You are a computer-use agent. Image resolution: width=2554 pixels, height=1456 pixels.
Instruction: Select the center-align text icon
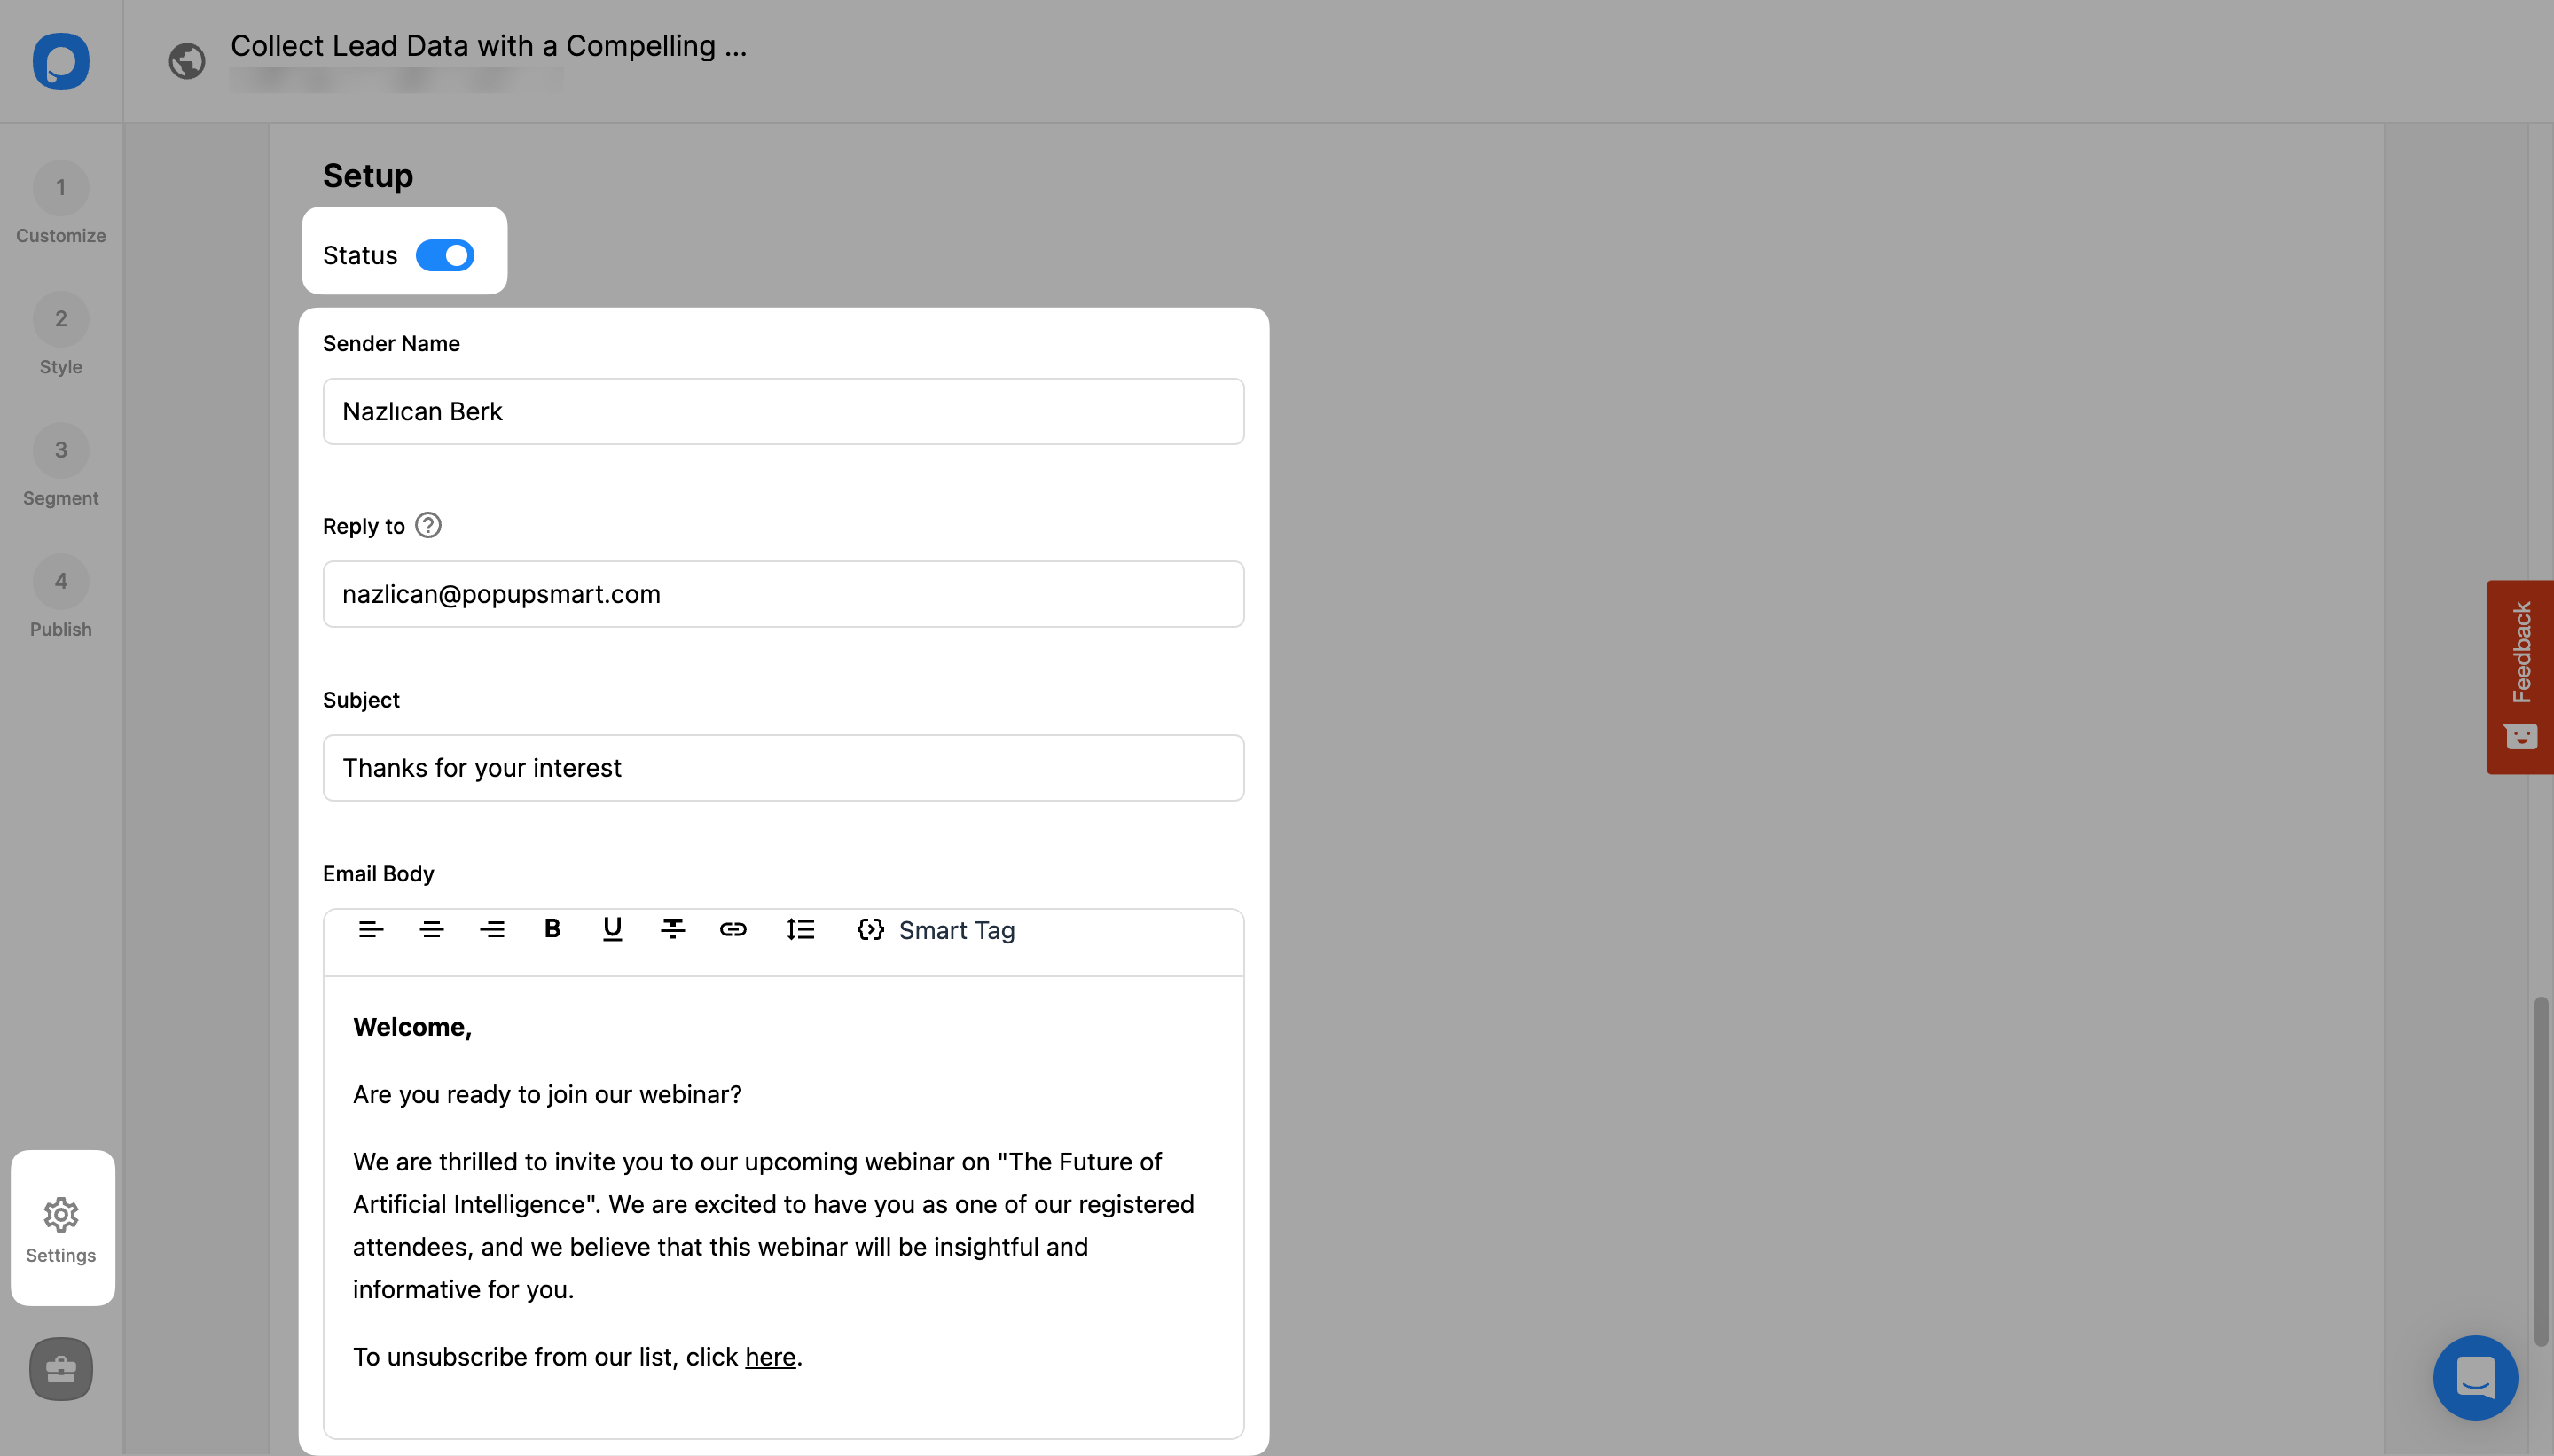(x=432, y=930)
